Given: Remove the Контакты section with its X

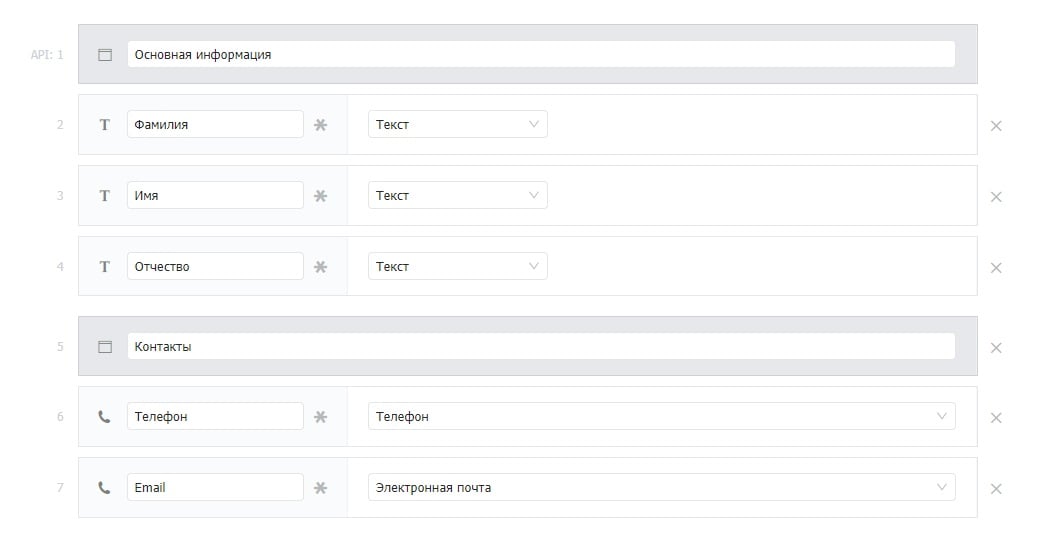Looking at the screenshot, I should click(995, 348).
